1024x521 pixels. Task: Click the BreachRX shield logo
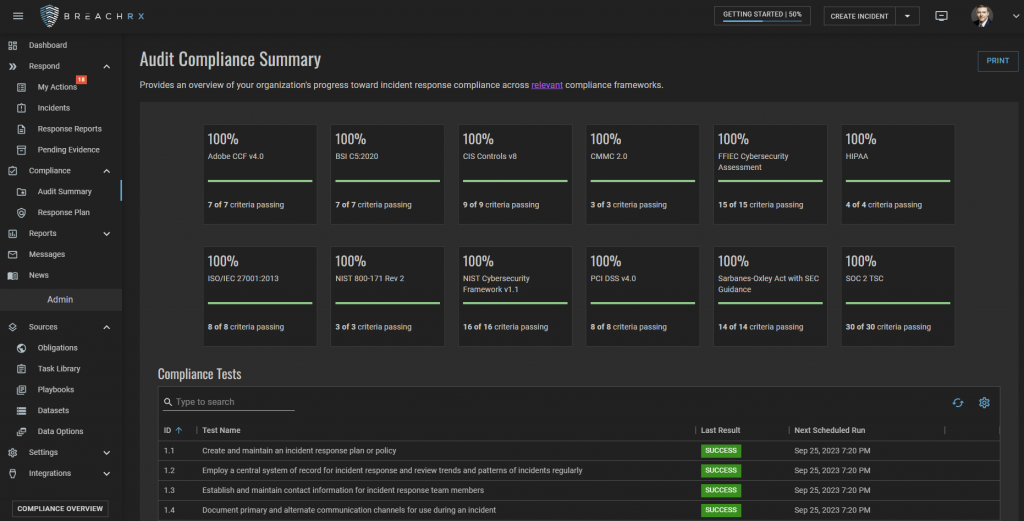coord(50,16)
